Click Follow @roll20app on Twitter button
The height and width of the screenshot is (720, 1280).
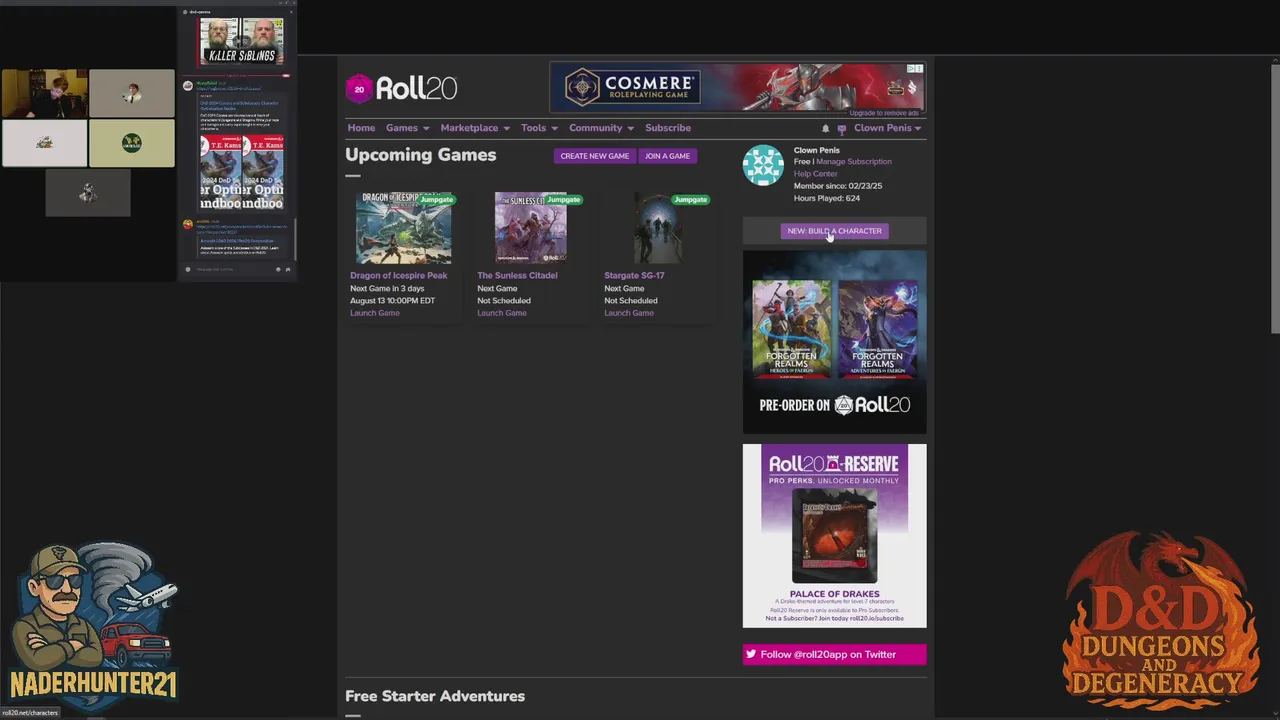(834, 654)
